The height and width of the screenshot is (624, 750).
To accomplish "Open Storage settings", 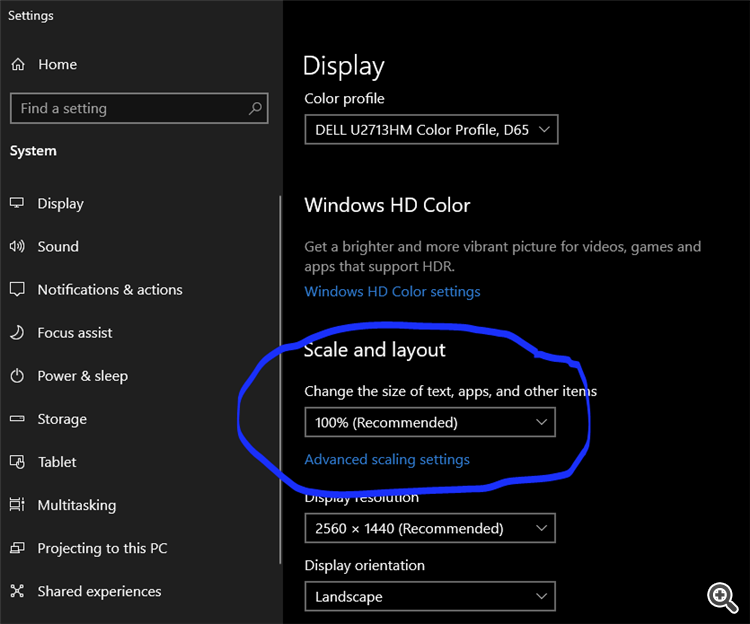I will click(x=62, y=419).
